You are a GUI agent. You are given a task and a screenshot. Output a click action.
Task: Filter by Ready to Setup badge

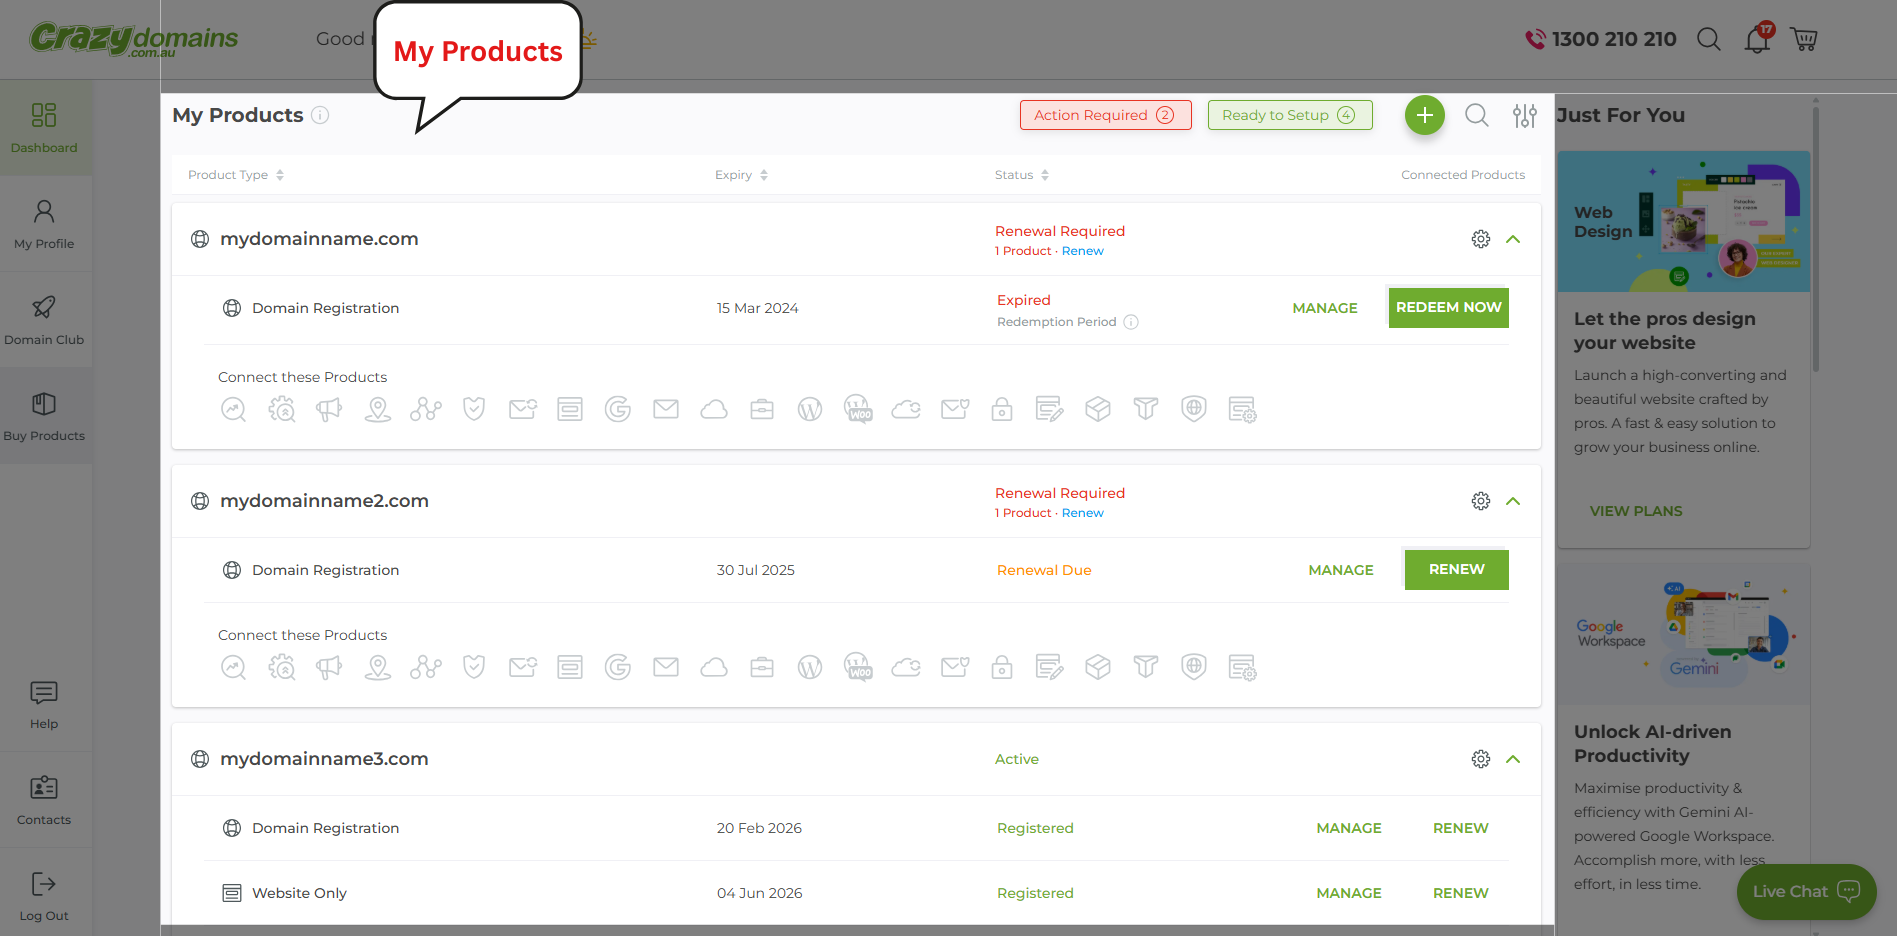click(1290, 115)
